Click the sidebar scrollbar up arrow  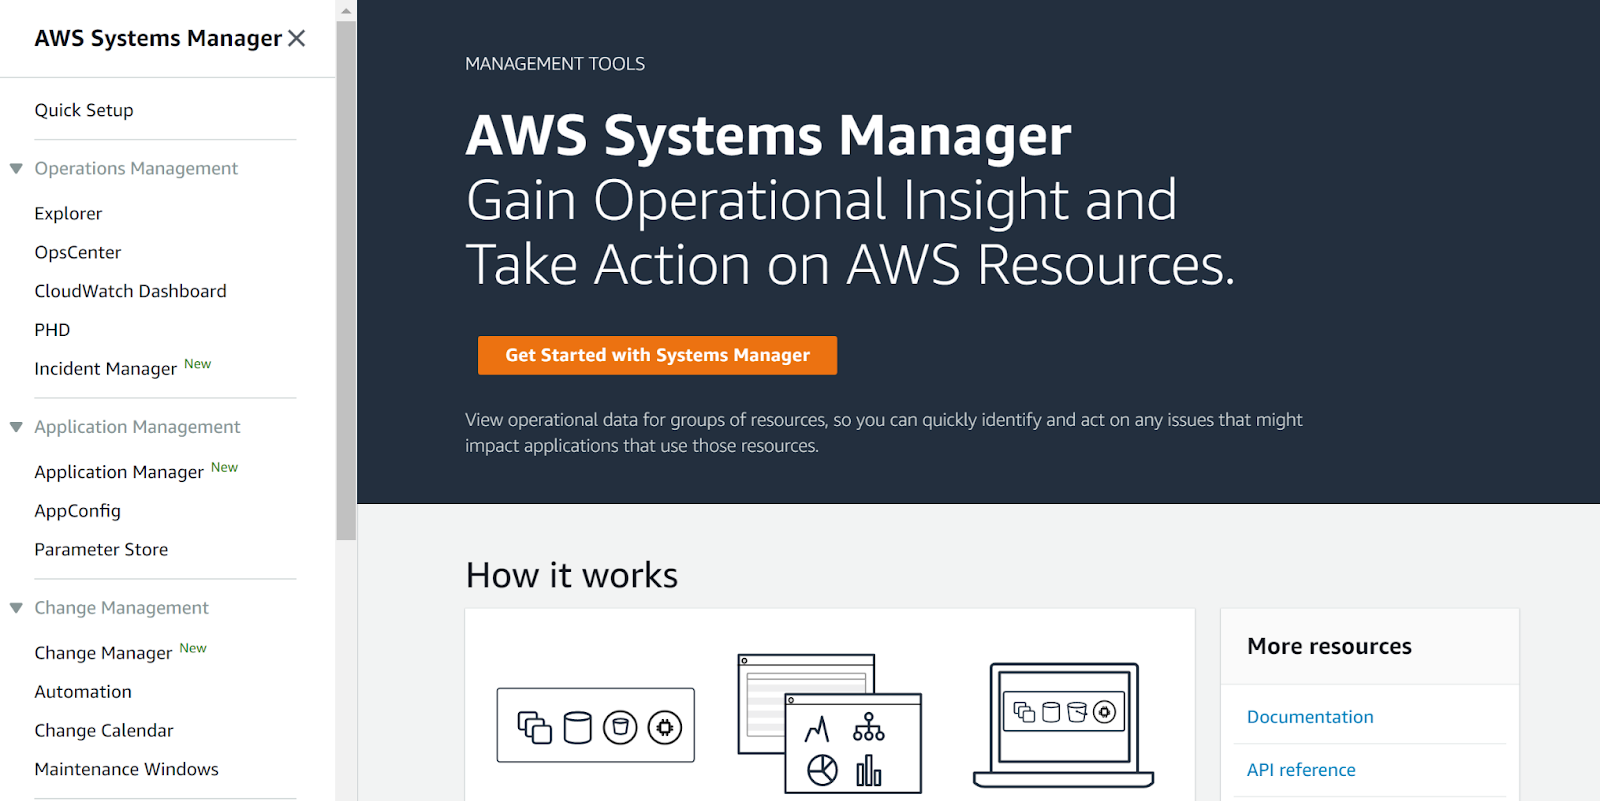tap(346, 11)
